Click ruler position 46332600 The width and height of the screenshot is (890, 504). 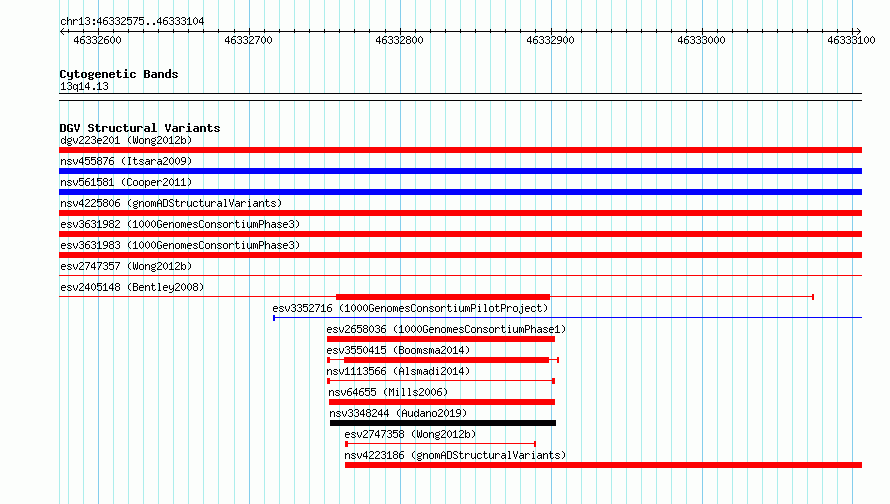pos(98,40)
